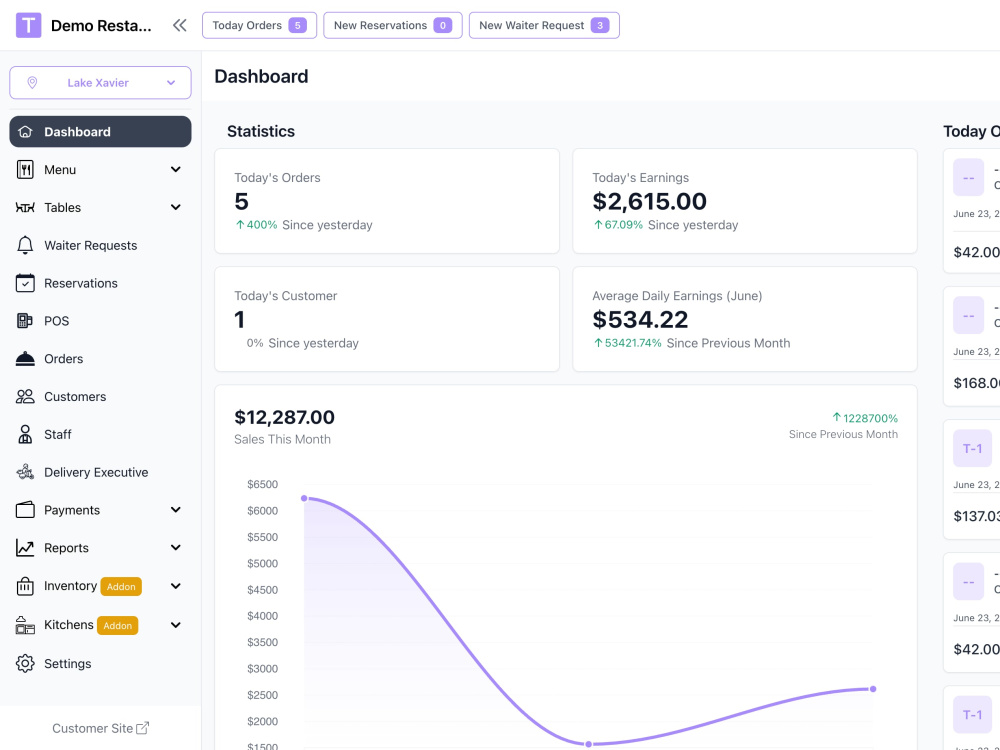This screenshot has height=750, width=1000.
Task: Collapse the sidebar with the double-chevron icon
Action: [x=180, y=26]
